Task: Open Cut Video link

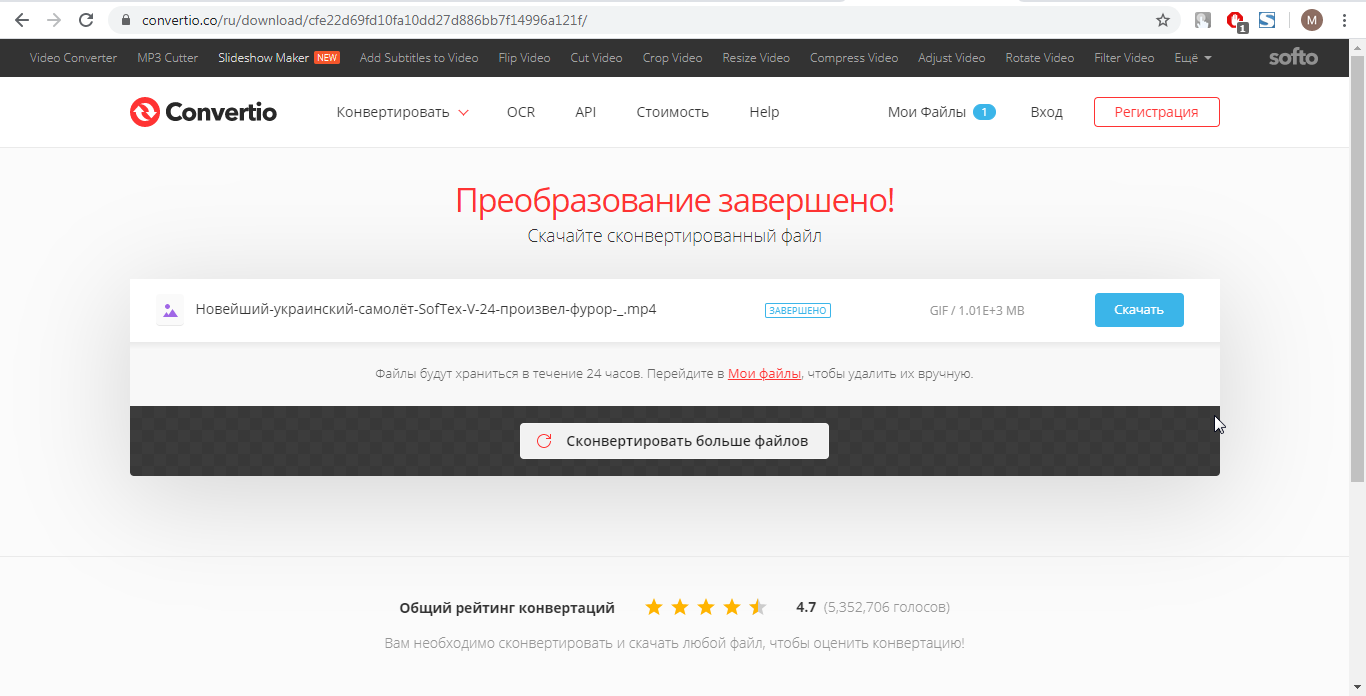Action: (x=597, y=58)
